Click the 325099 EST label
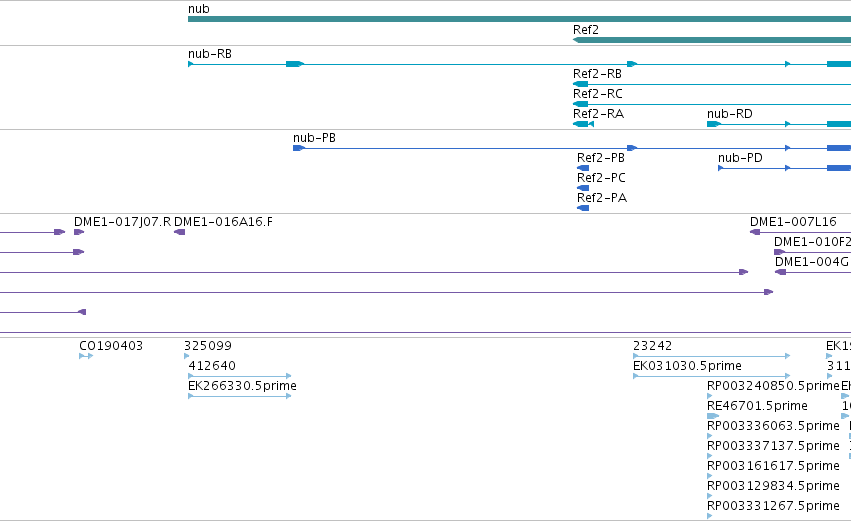 click(x=207, y=346)
